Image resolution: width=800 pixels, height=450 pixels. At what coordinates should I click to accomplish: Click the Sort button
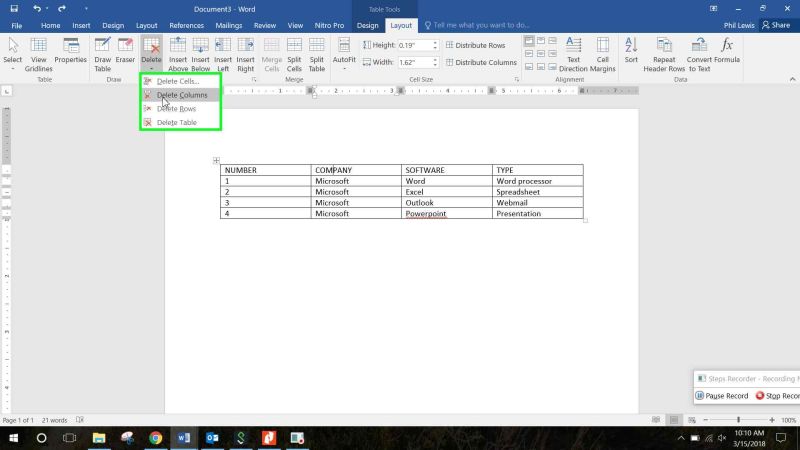pos(631,51)
